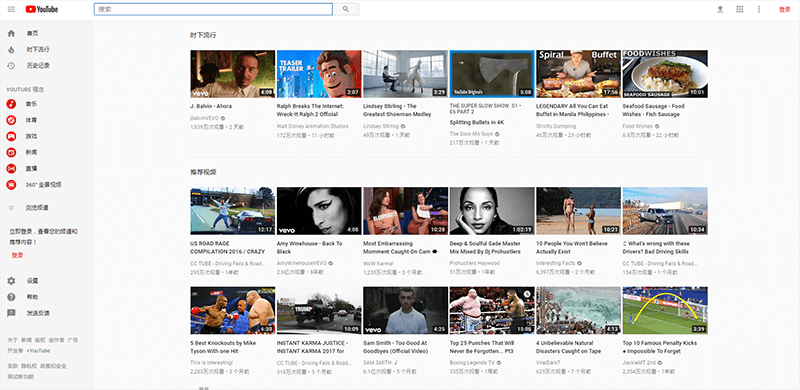Open Spiral Buffet video thumbnail
This screenshot has height=390, width=800.
[x=579, y=74]
